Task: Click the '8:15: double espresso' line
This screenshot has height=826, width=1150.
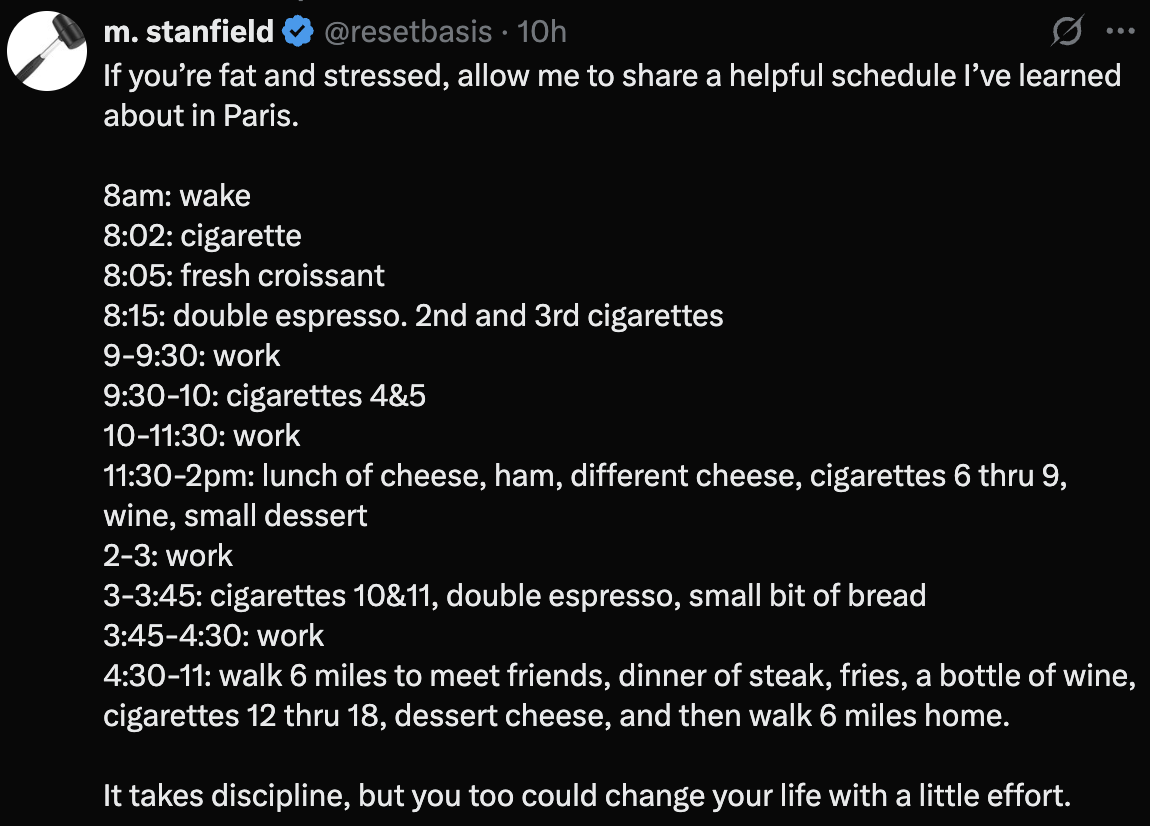Action: coord(413,315)
